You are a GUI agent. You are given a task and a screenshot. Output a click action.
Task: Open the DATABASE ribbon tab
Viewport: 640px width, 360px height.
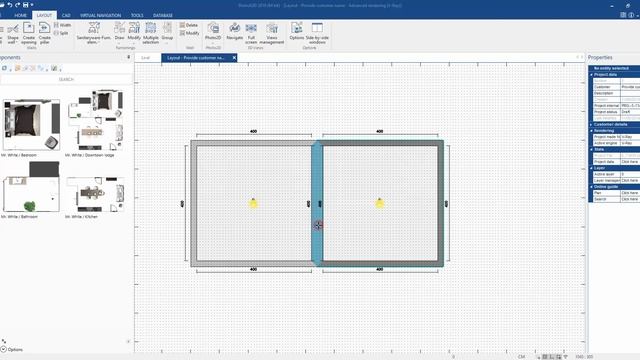(x=163, y=16)
